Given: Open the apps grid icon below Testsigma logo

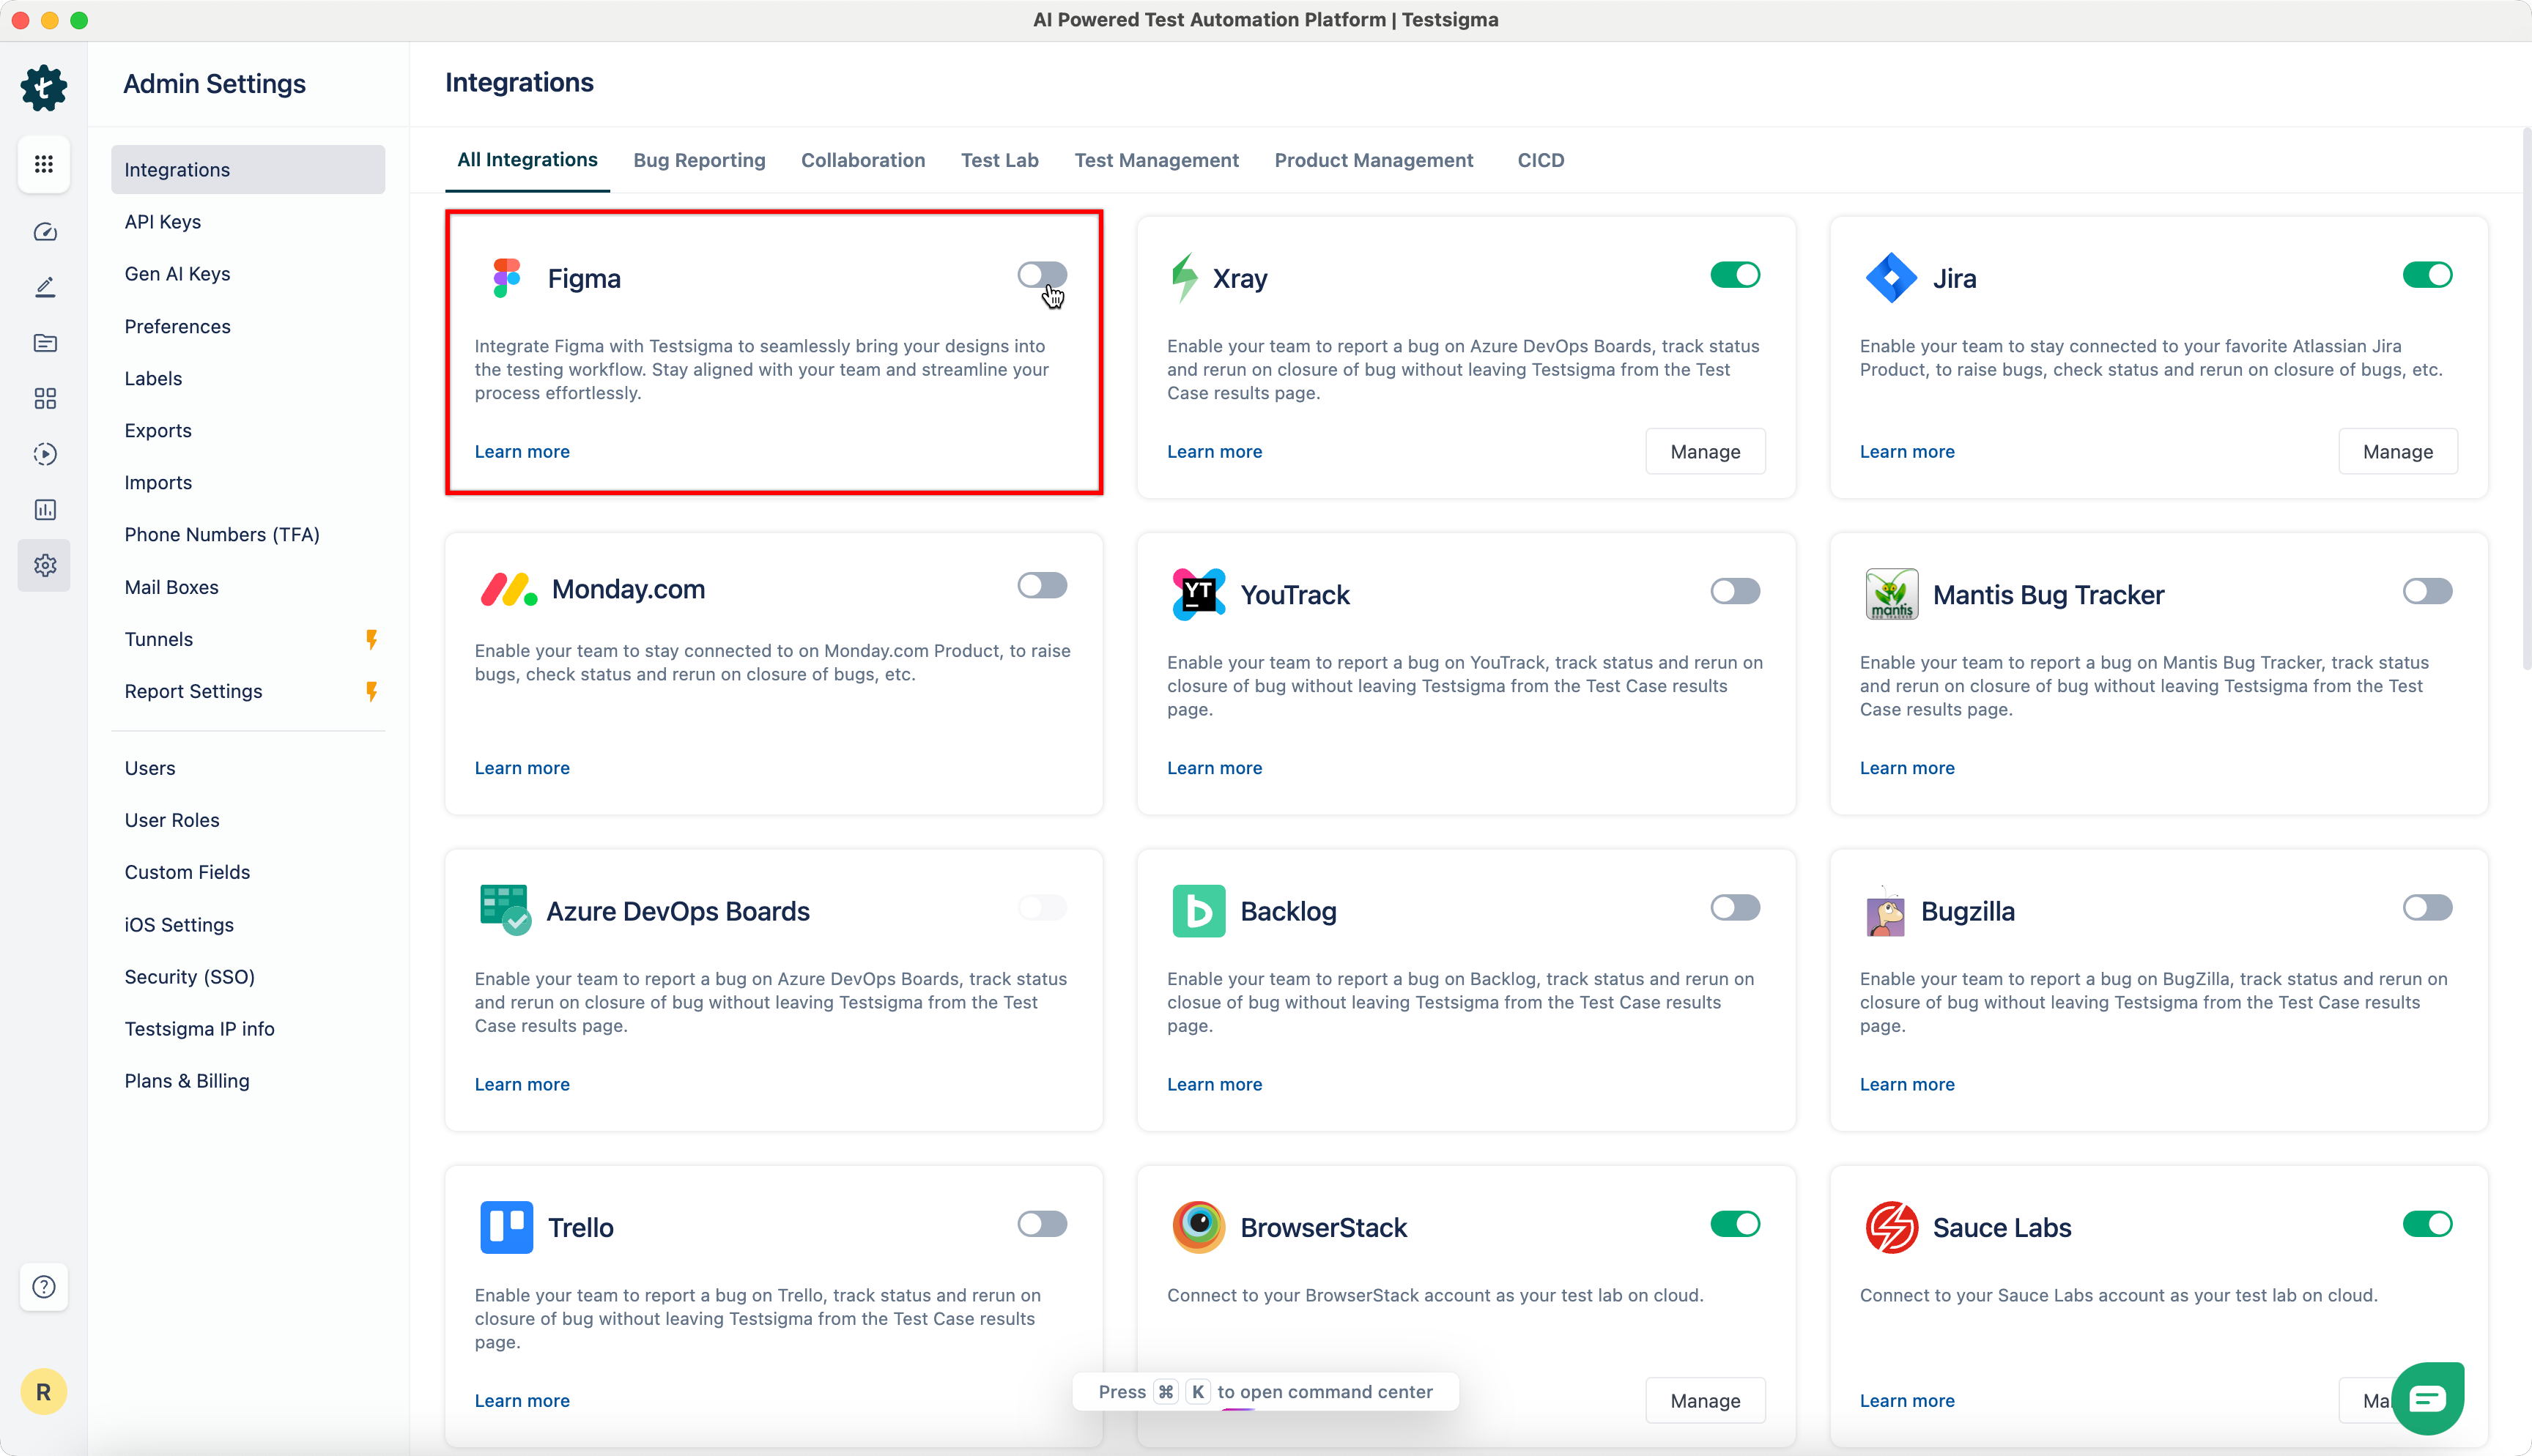Looking at the screenshot, I should click(x=44, y=164).
